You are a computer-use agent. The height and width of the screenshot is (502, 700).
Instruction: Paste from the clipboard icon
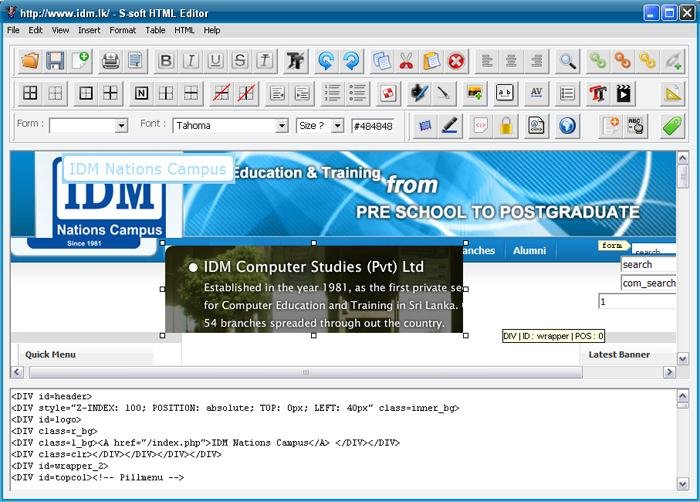click(431, 61)
